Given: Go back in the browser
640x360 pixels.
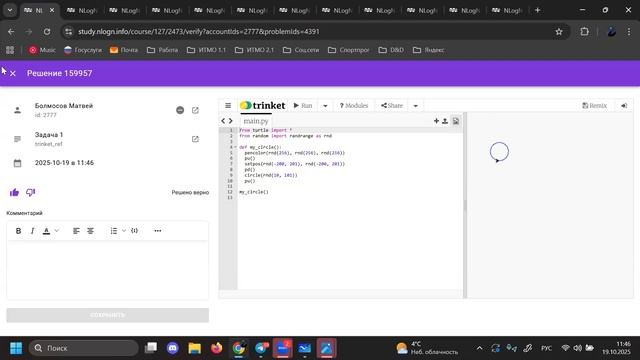Looking at the screenshot, I should tap(11, 31).
